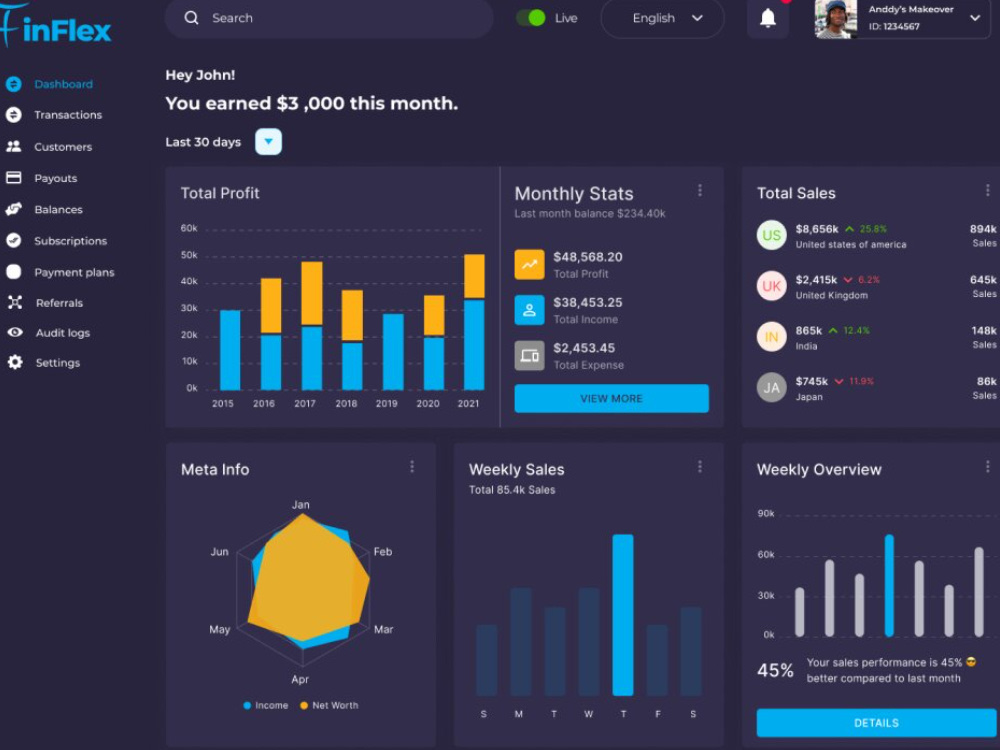This screenshot has width=1000, height=750.
Task: Open Monthly Stats three-dot menu
Action: coord(700,190)
